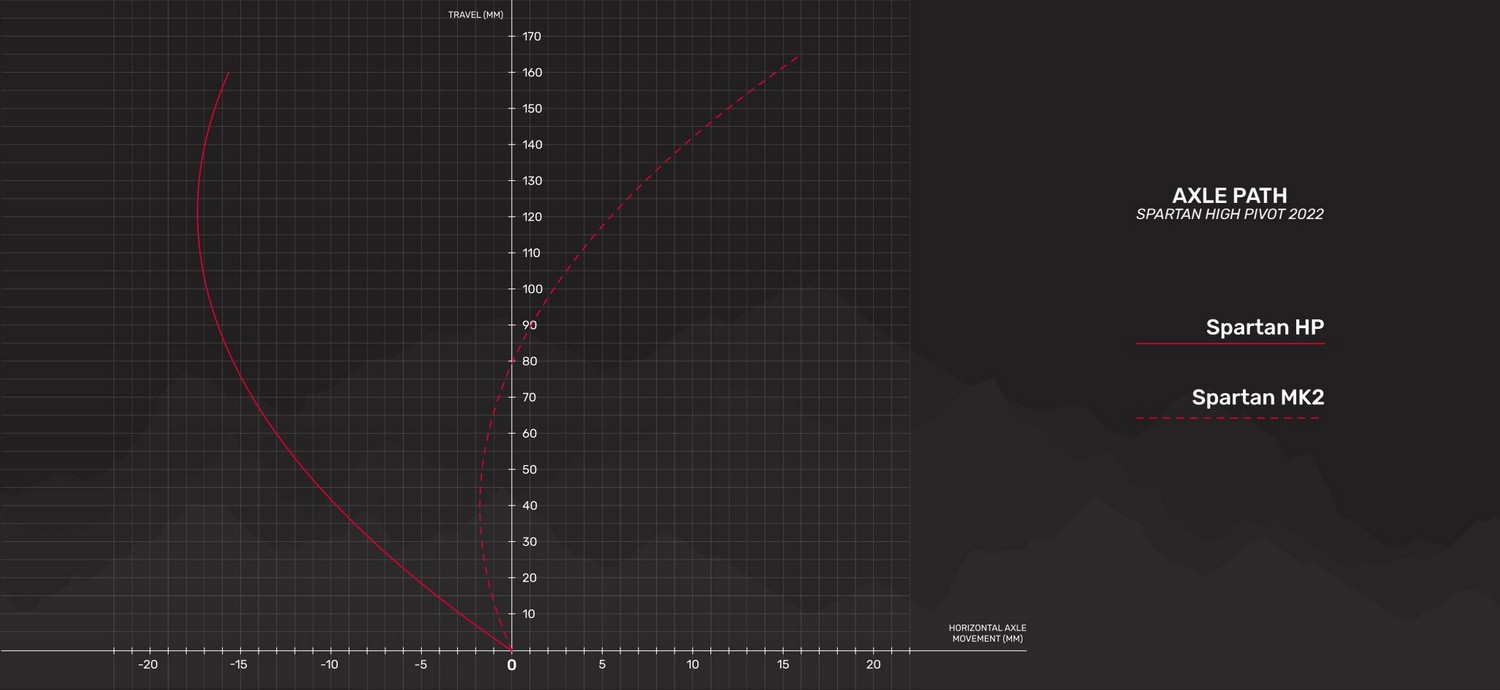Click the -10 label on the horizontal axis
Viewport: 1500px width, 690px height.
click(x=330, y=665)
